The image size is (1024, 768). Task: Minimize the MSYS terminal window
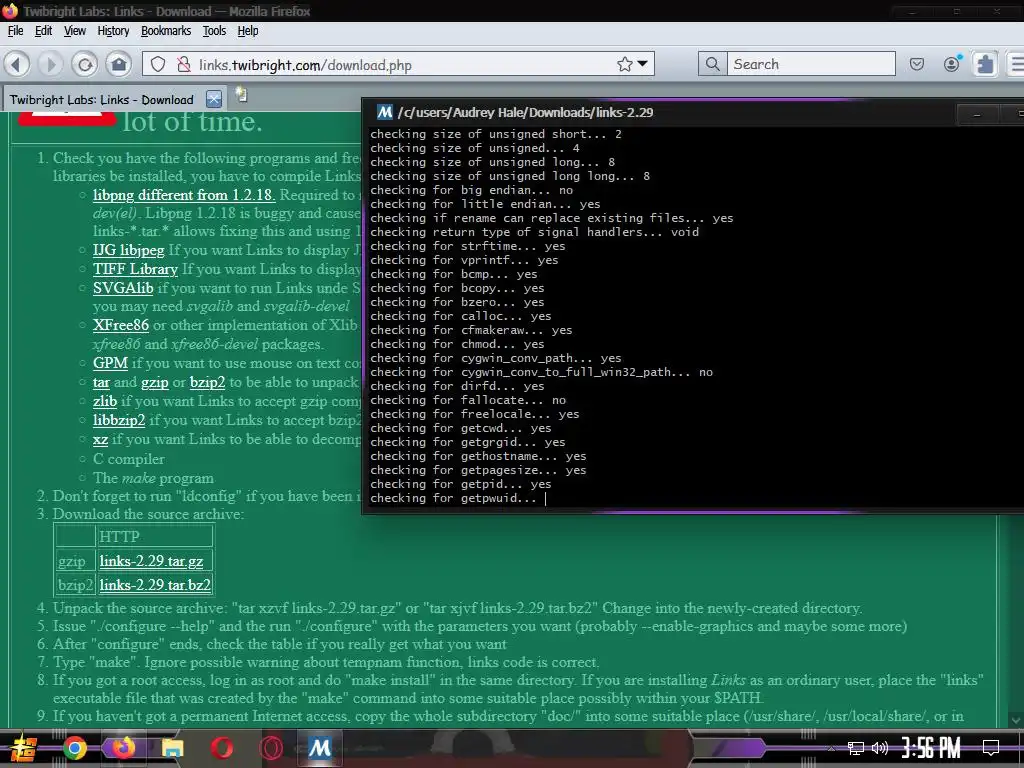(977, 115)
